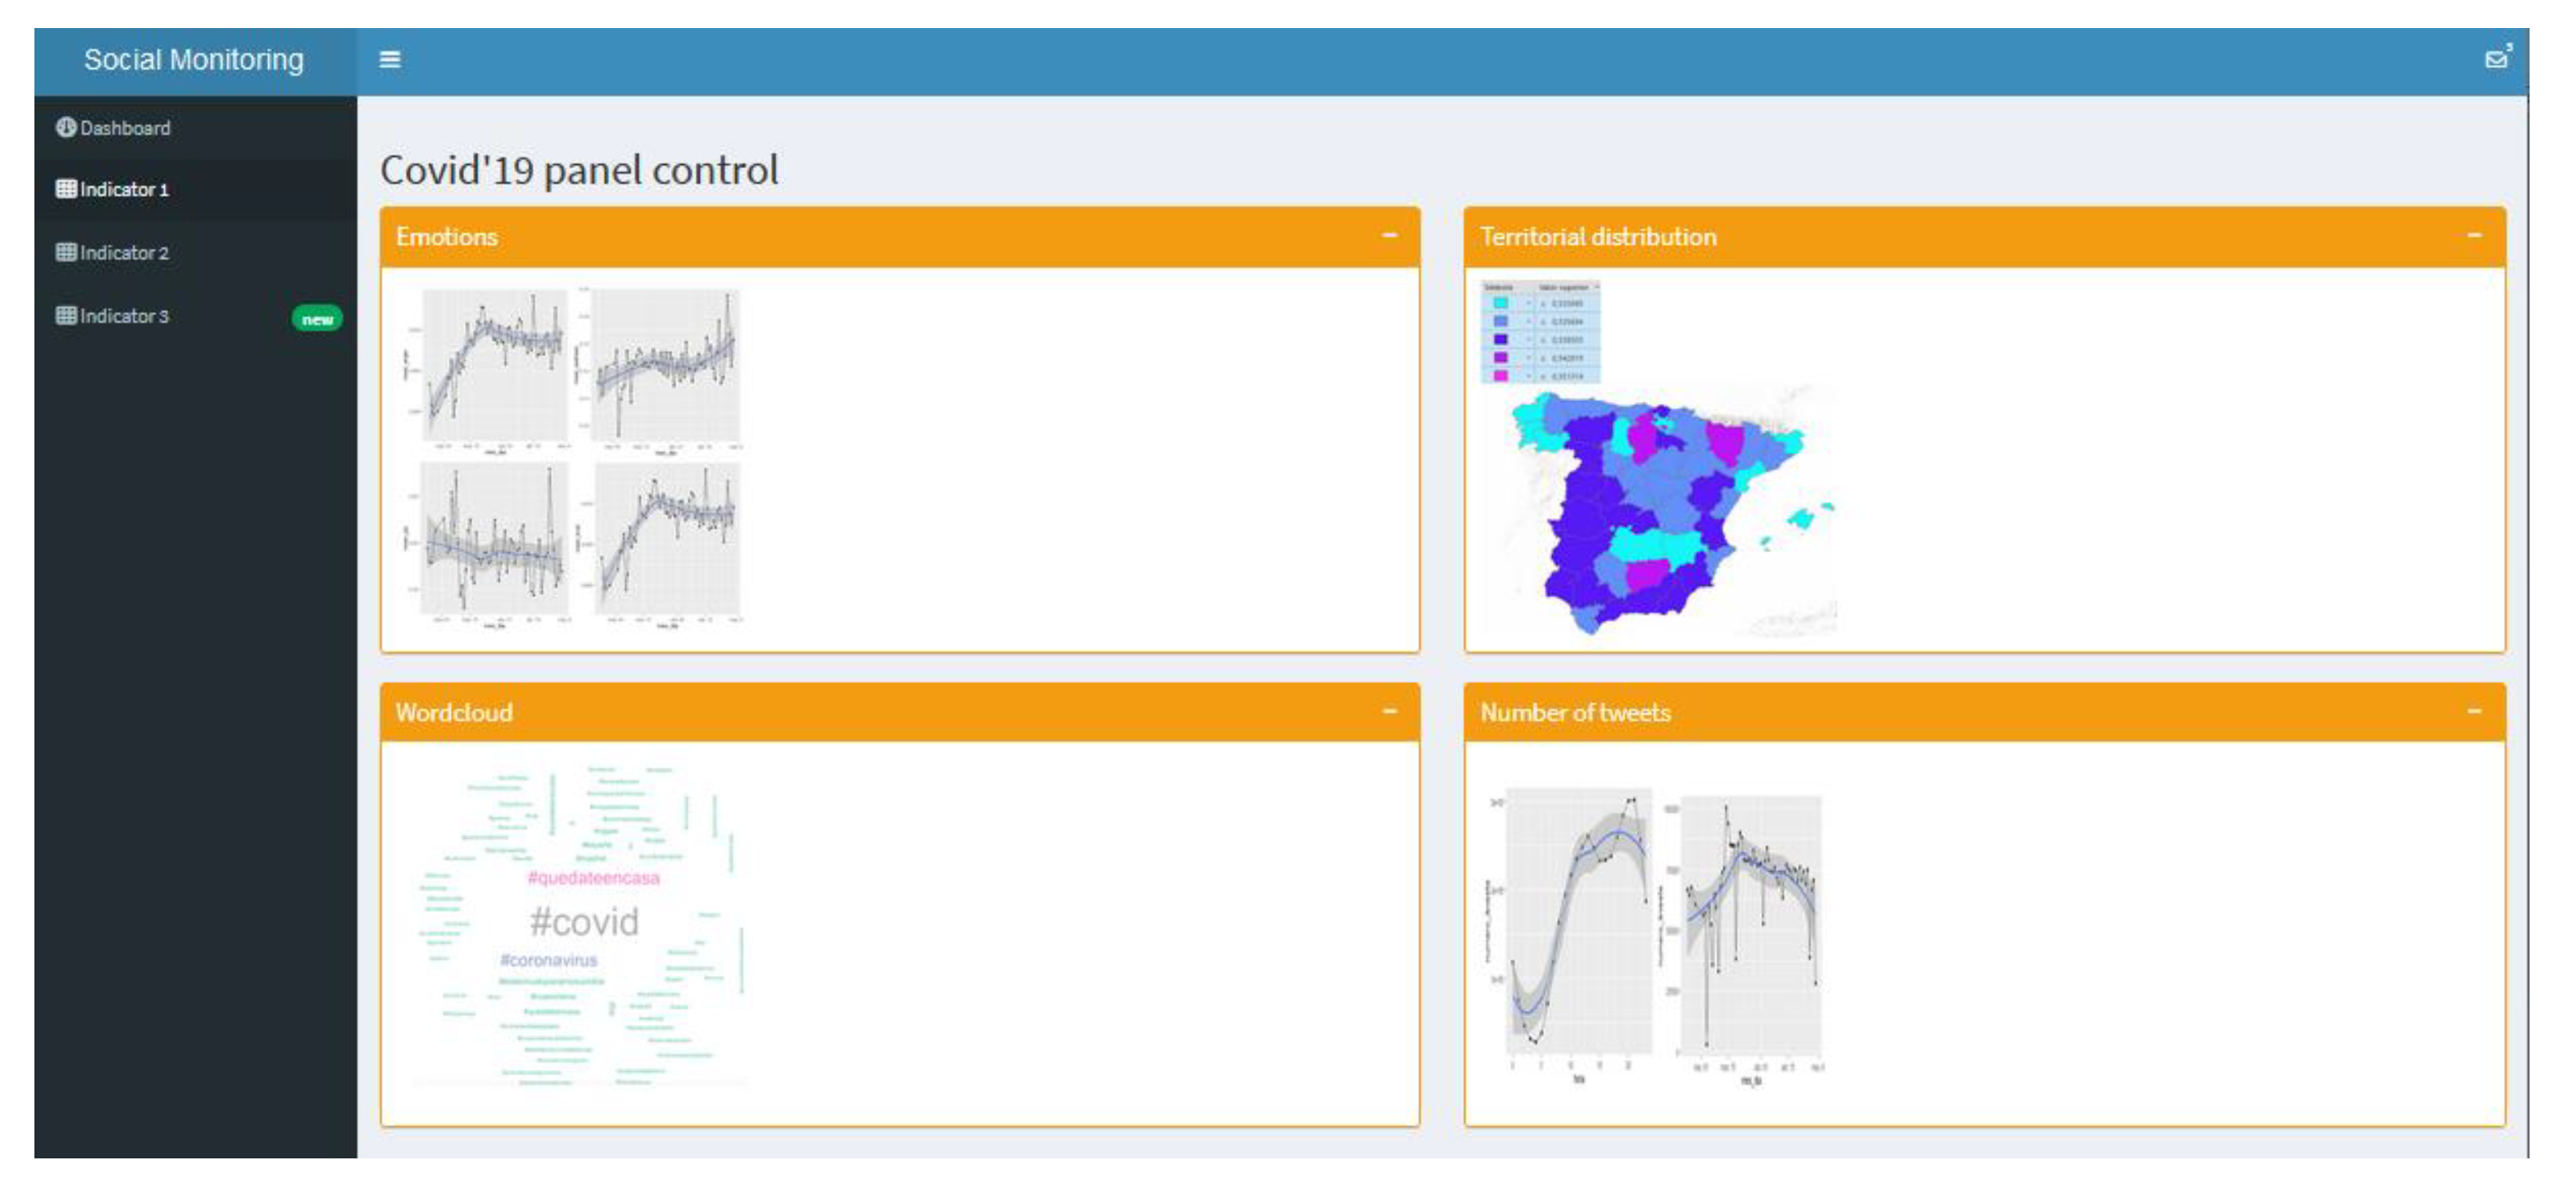The height and width of the screenshot is (1188, 2576).
Task: Click the Indicator 2 table icon
Action: point(66,252)
